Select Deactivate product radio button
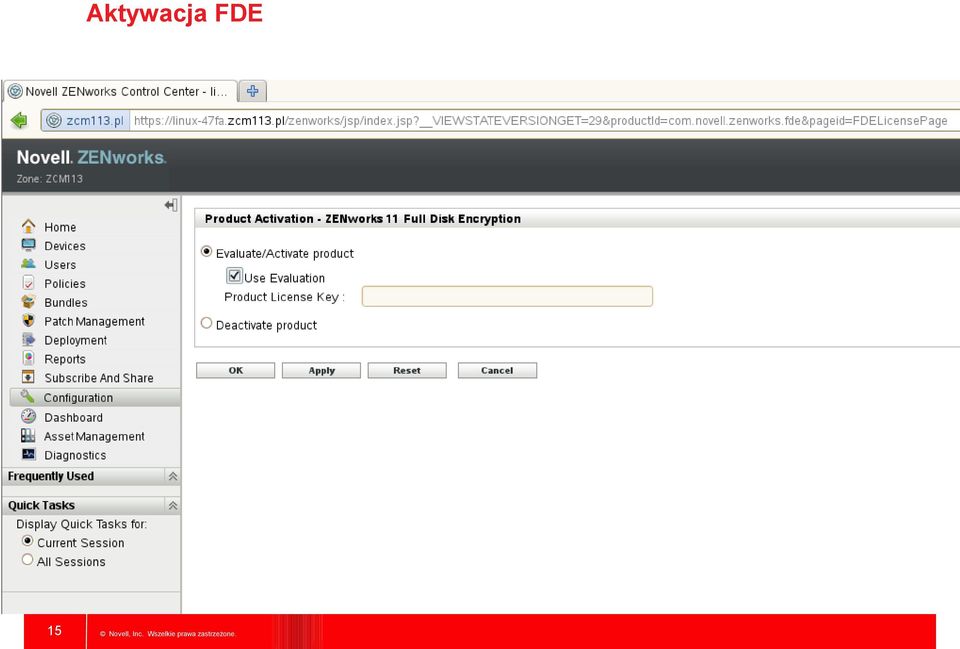Image resolution: width=960 pixels, height=649 pixels. pos(207,323)
